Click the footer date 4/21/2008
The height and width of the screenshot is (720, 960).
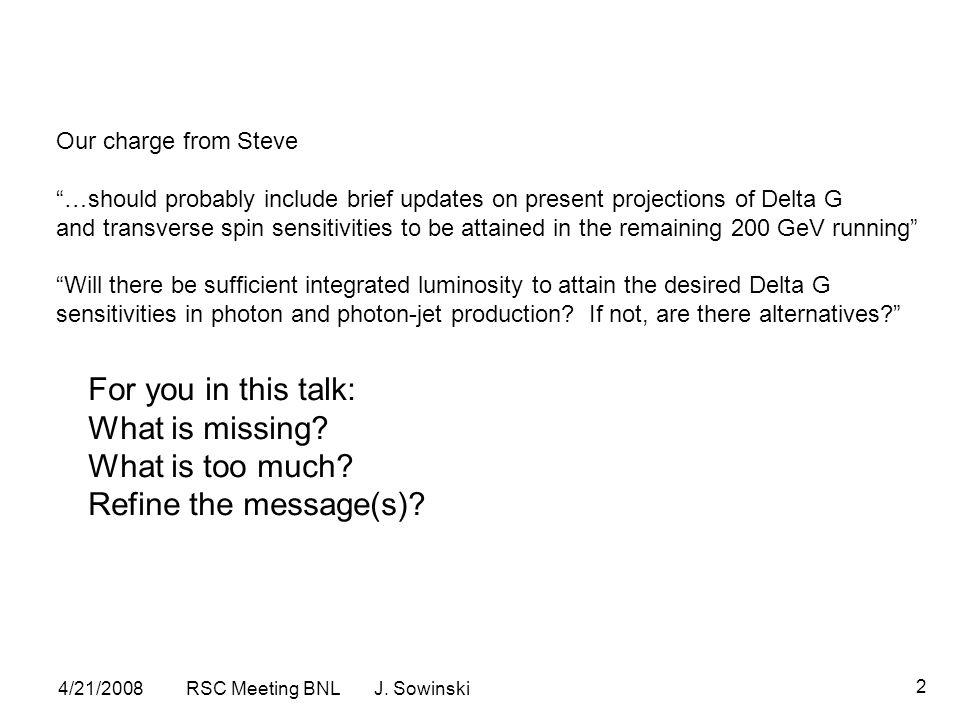pyautogui.click(x=100, y=688)
